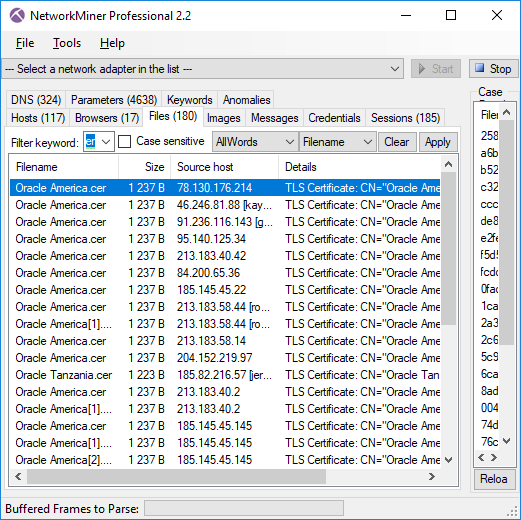The image size is (521, 520).
Task: Select the file row from 91.236.116.143
Action: (x=225, y=222)
